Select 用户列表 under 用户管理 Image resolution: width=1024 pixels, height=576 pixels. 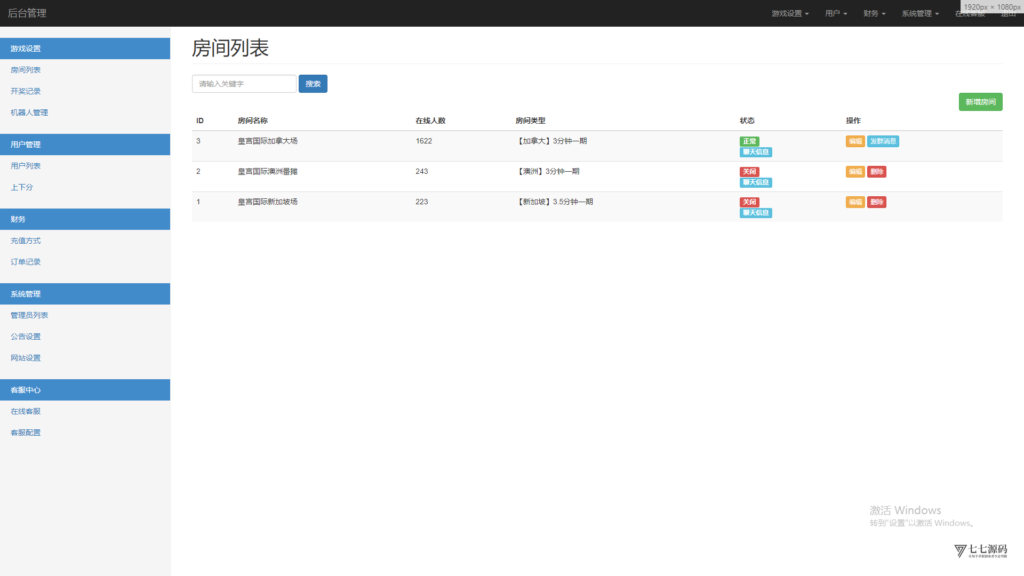26,164
